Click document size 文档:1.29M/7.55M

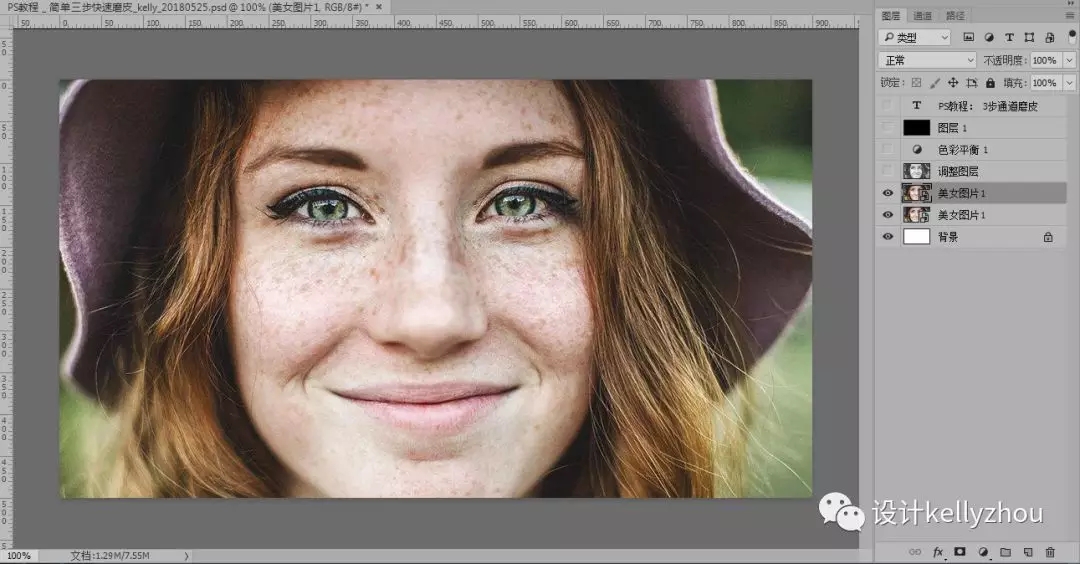click(x=110, y=556)
